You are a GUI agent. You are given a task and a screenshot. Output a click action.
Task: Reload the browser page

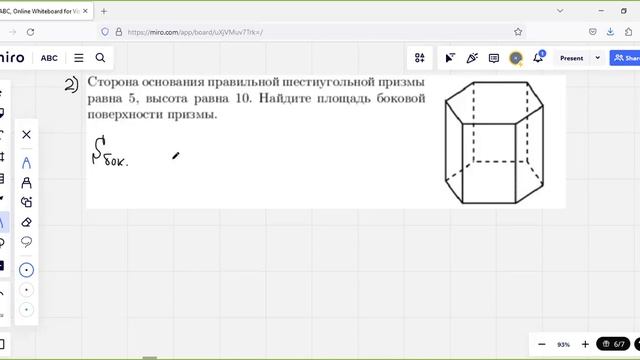coord(30,32)
